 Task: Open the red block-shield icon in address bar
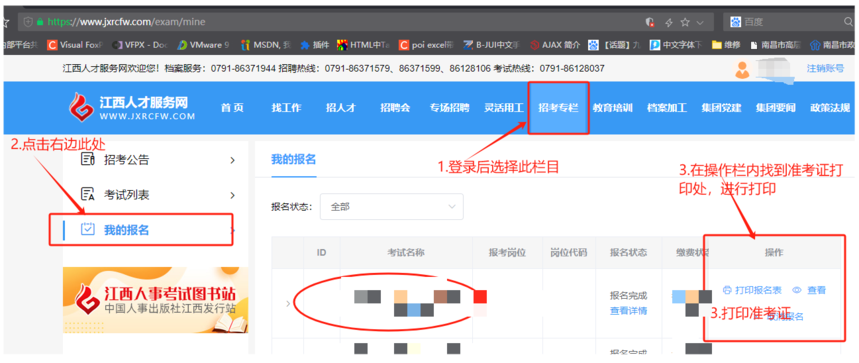(650, 22)
